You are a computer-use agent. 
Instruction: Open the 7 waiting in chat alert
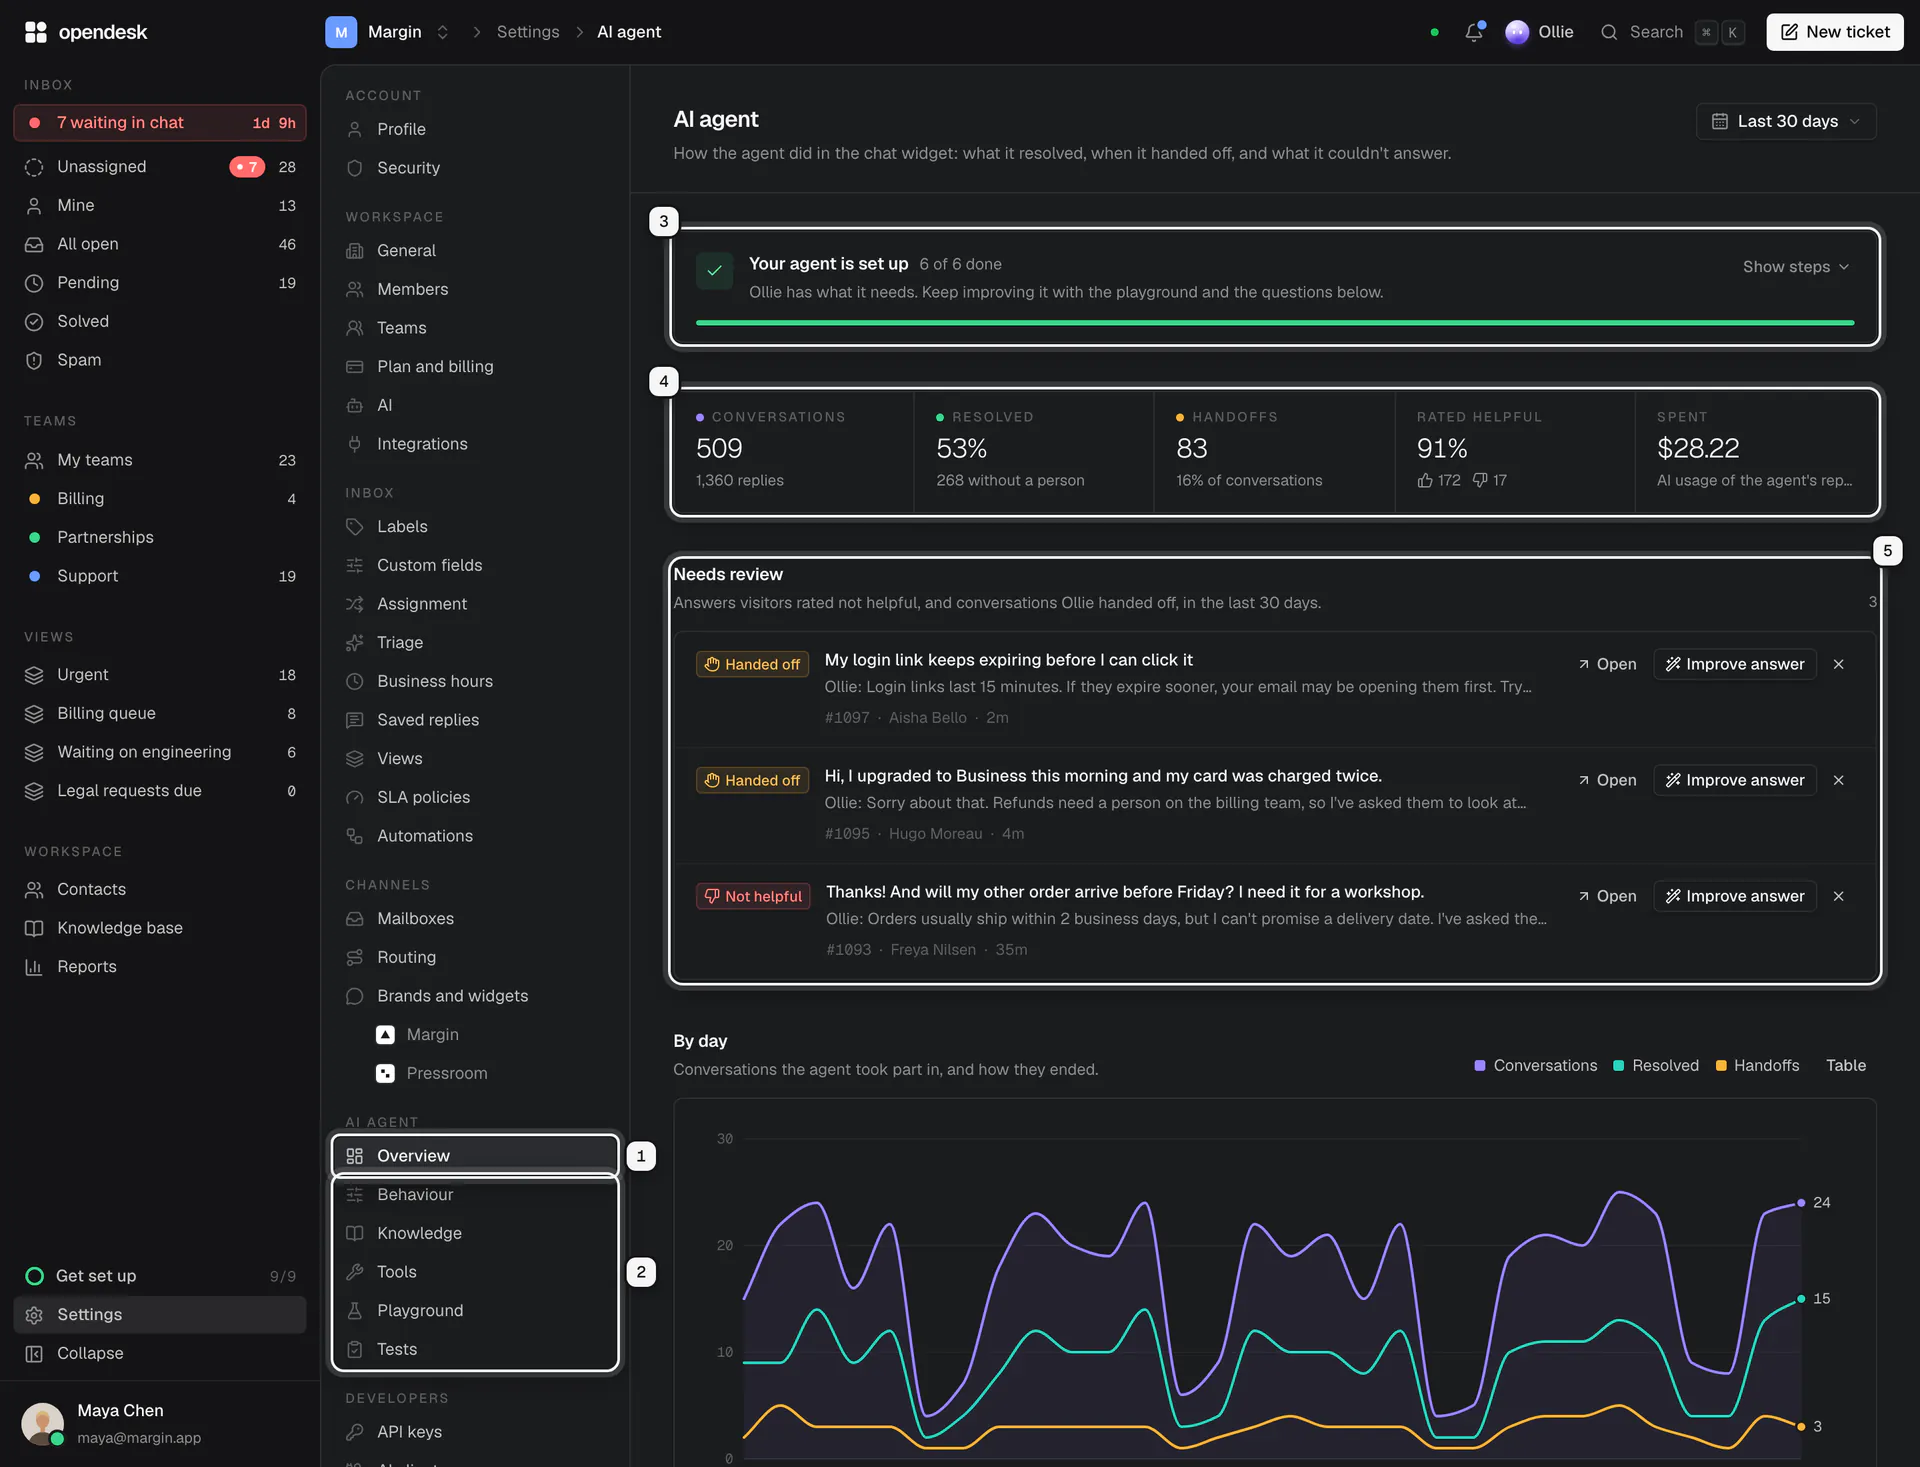pyautogui.click(x=160, y=123)
